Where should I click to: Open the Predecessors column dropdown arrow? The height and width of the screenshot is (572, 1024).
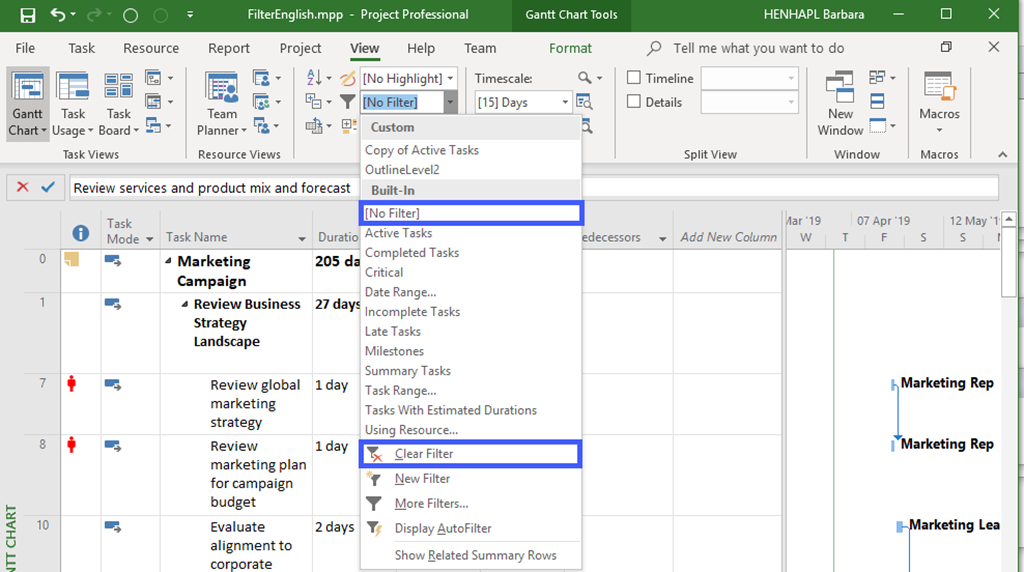coord(662,239)
